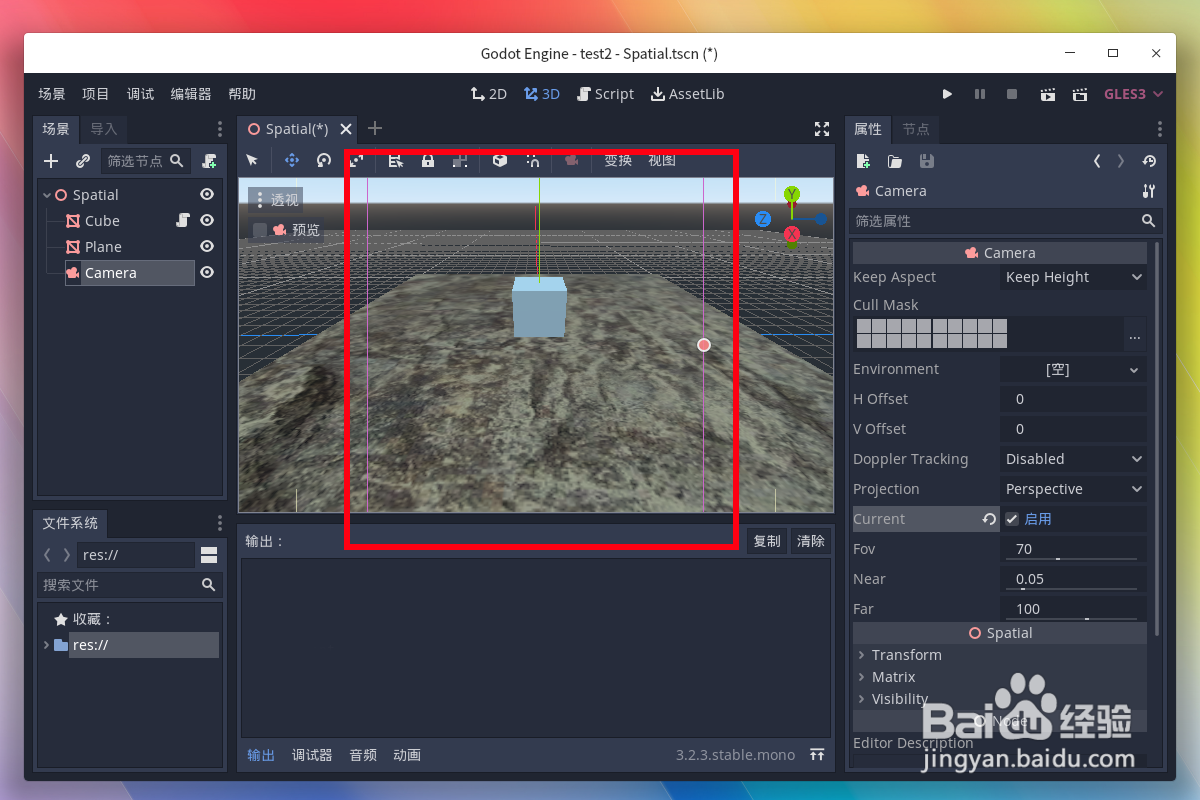Activate the Scale Mode tool
Screen dimensions: 1200x800
click(x=356, y=160)
